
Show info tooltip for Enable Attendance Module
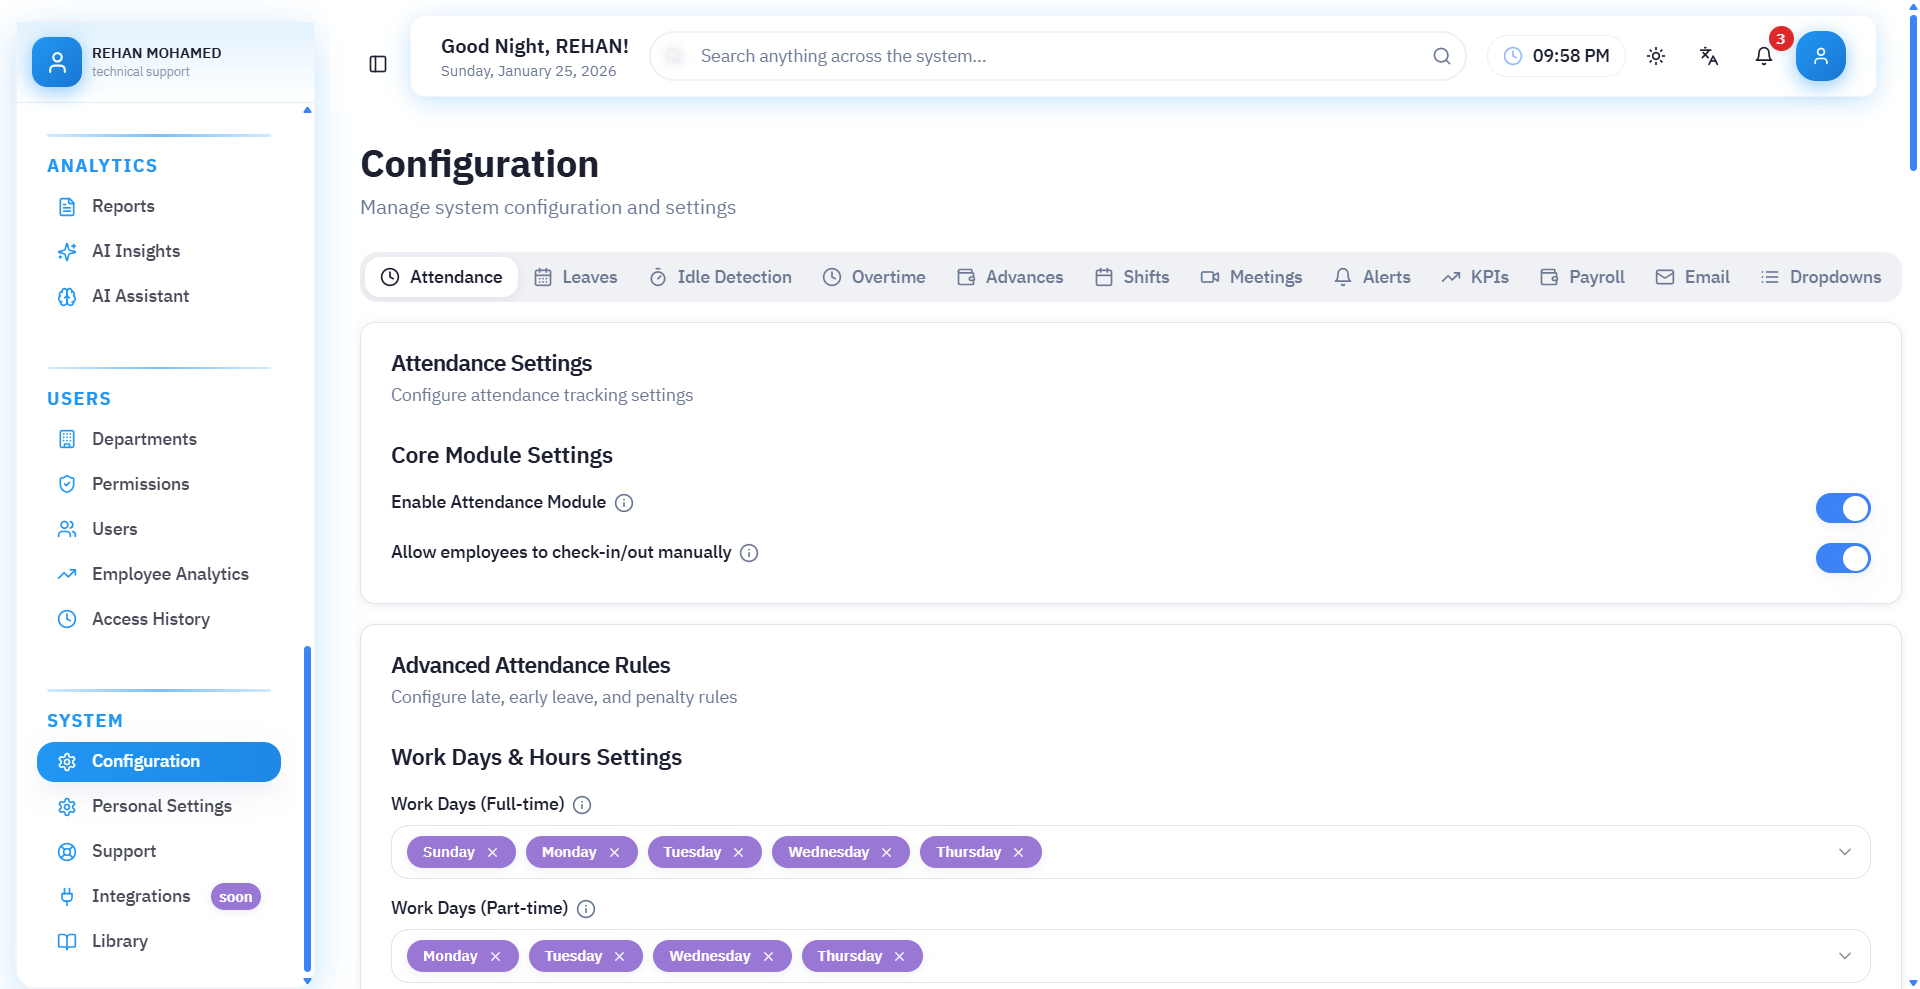pyautogui.click(x=624, y=503)
